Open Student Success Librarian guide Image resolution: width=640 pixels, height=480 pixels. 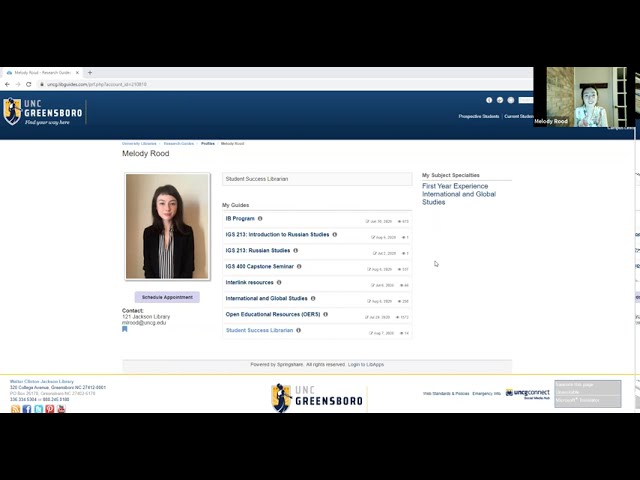259,330
